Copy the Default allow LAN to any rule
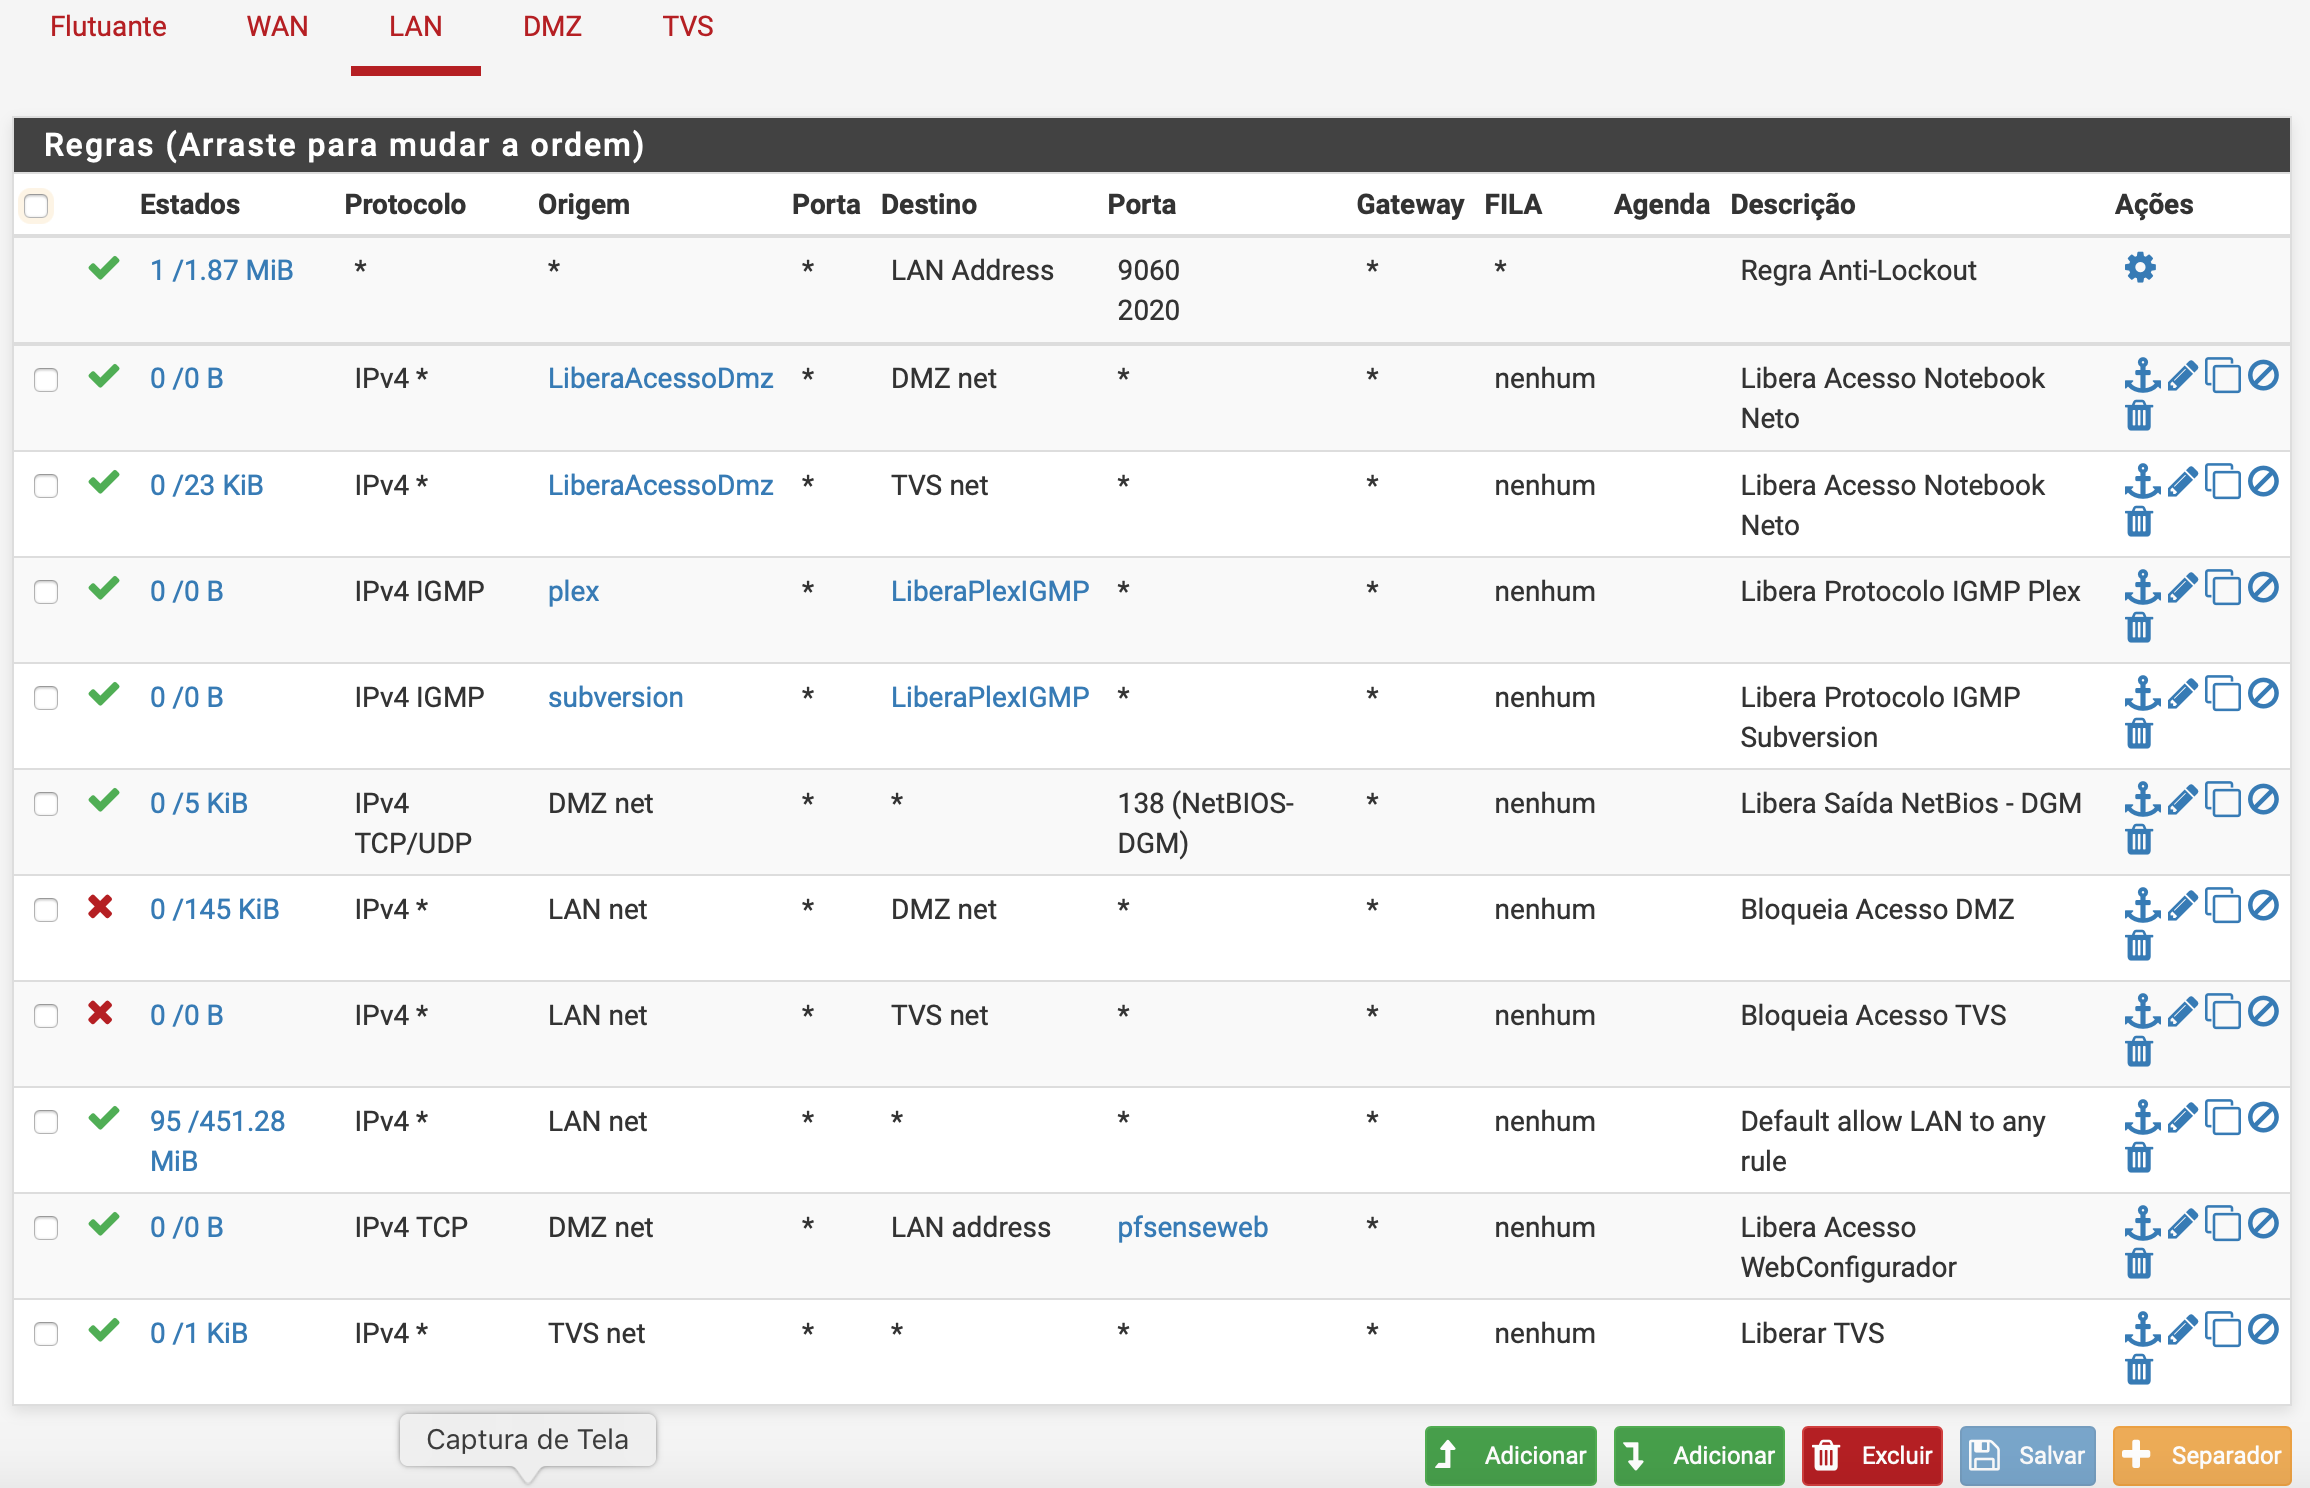Viewport: 2310px width, 1488px height. 2223,1118
